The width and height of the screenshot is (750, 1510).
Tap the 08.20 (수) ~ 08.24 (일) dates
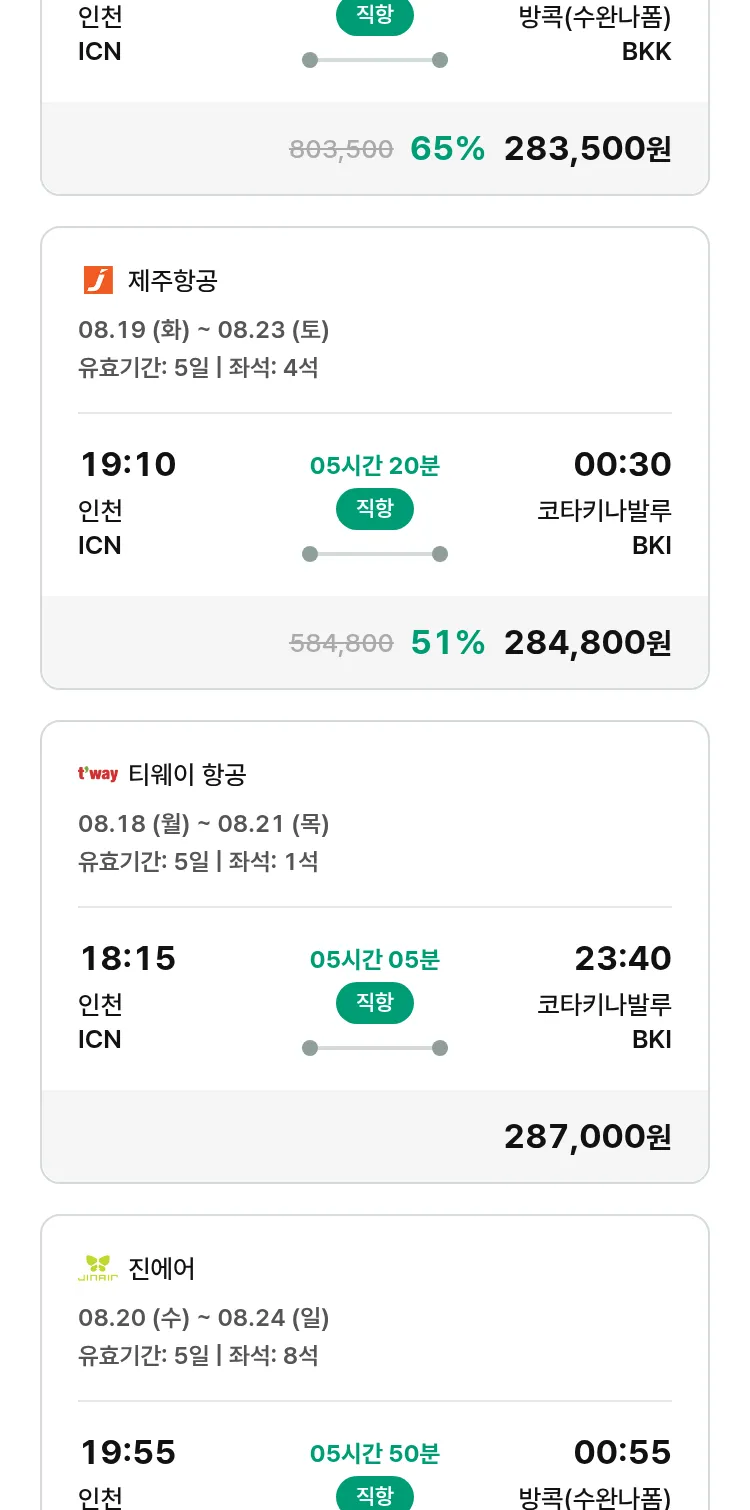204,1318
